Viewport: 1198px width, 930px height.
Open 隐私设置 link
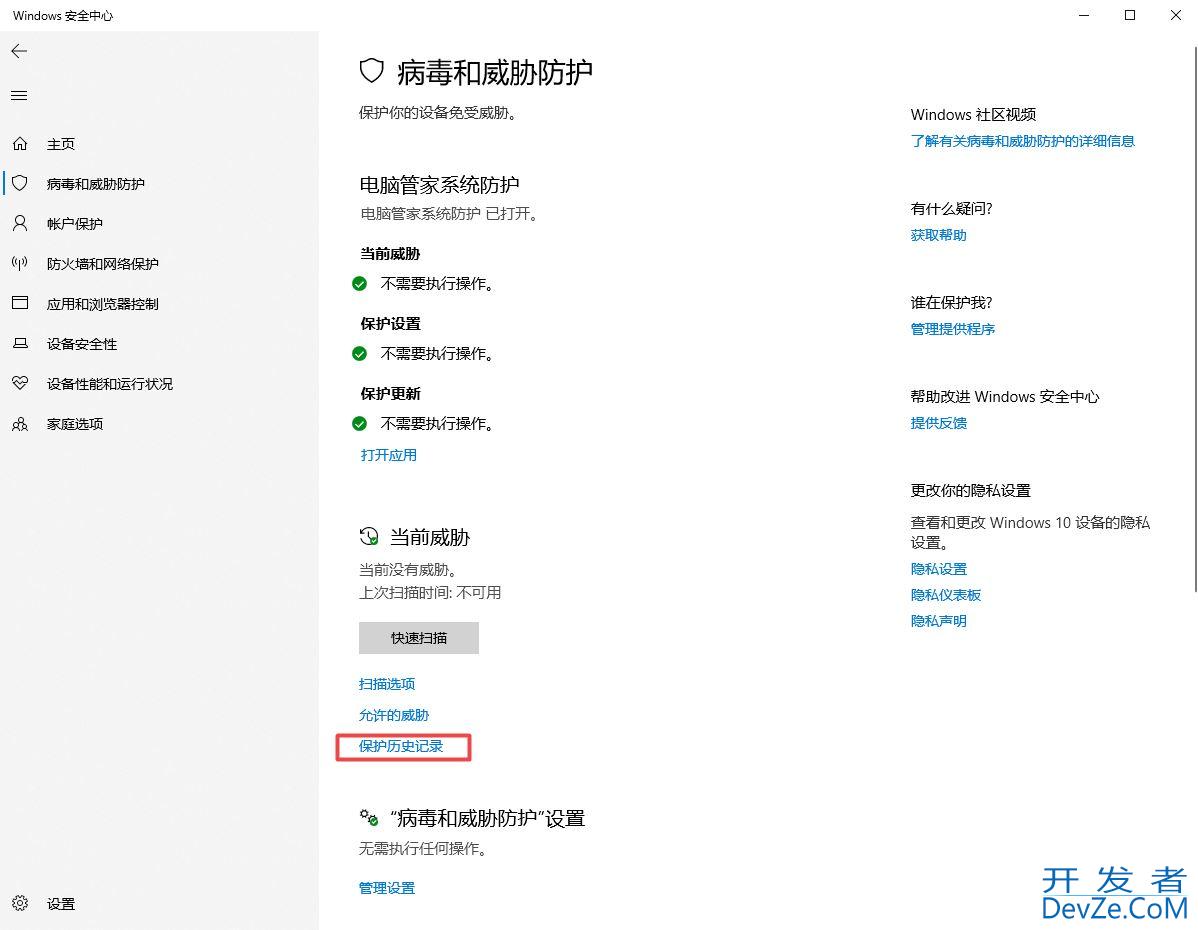[938, 569]
